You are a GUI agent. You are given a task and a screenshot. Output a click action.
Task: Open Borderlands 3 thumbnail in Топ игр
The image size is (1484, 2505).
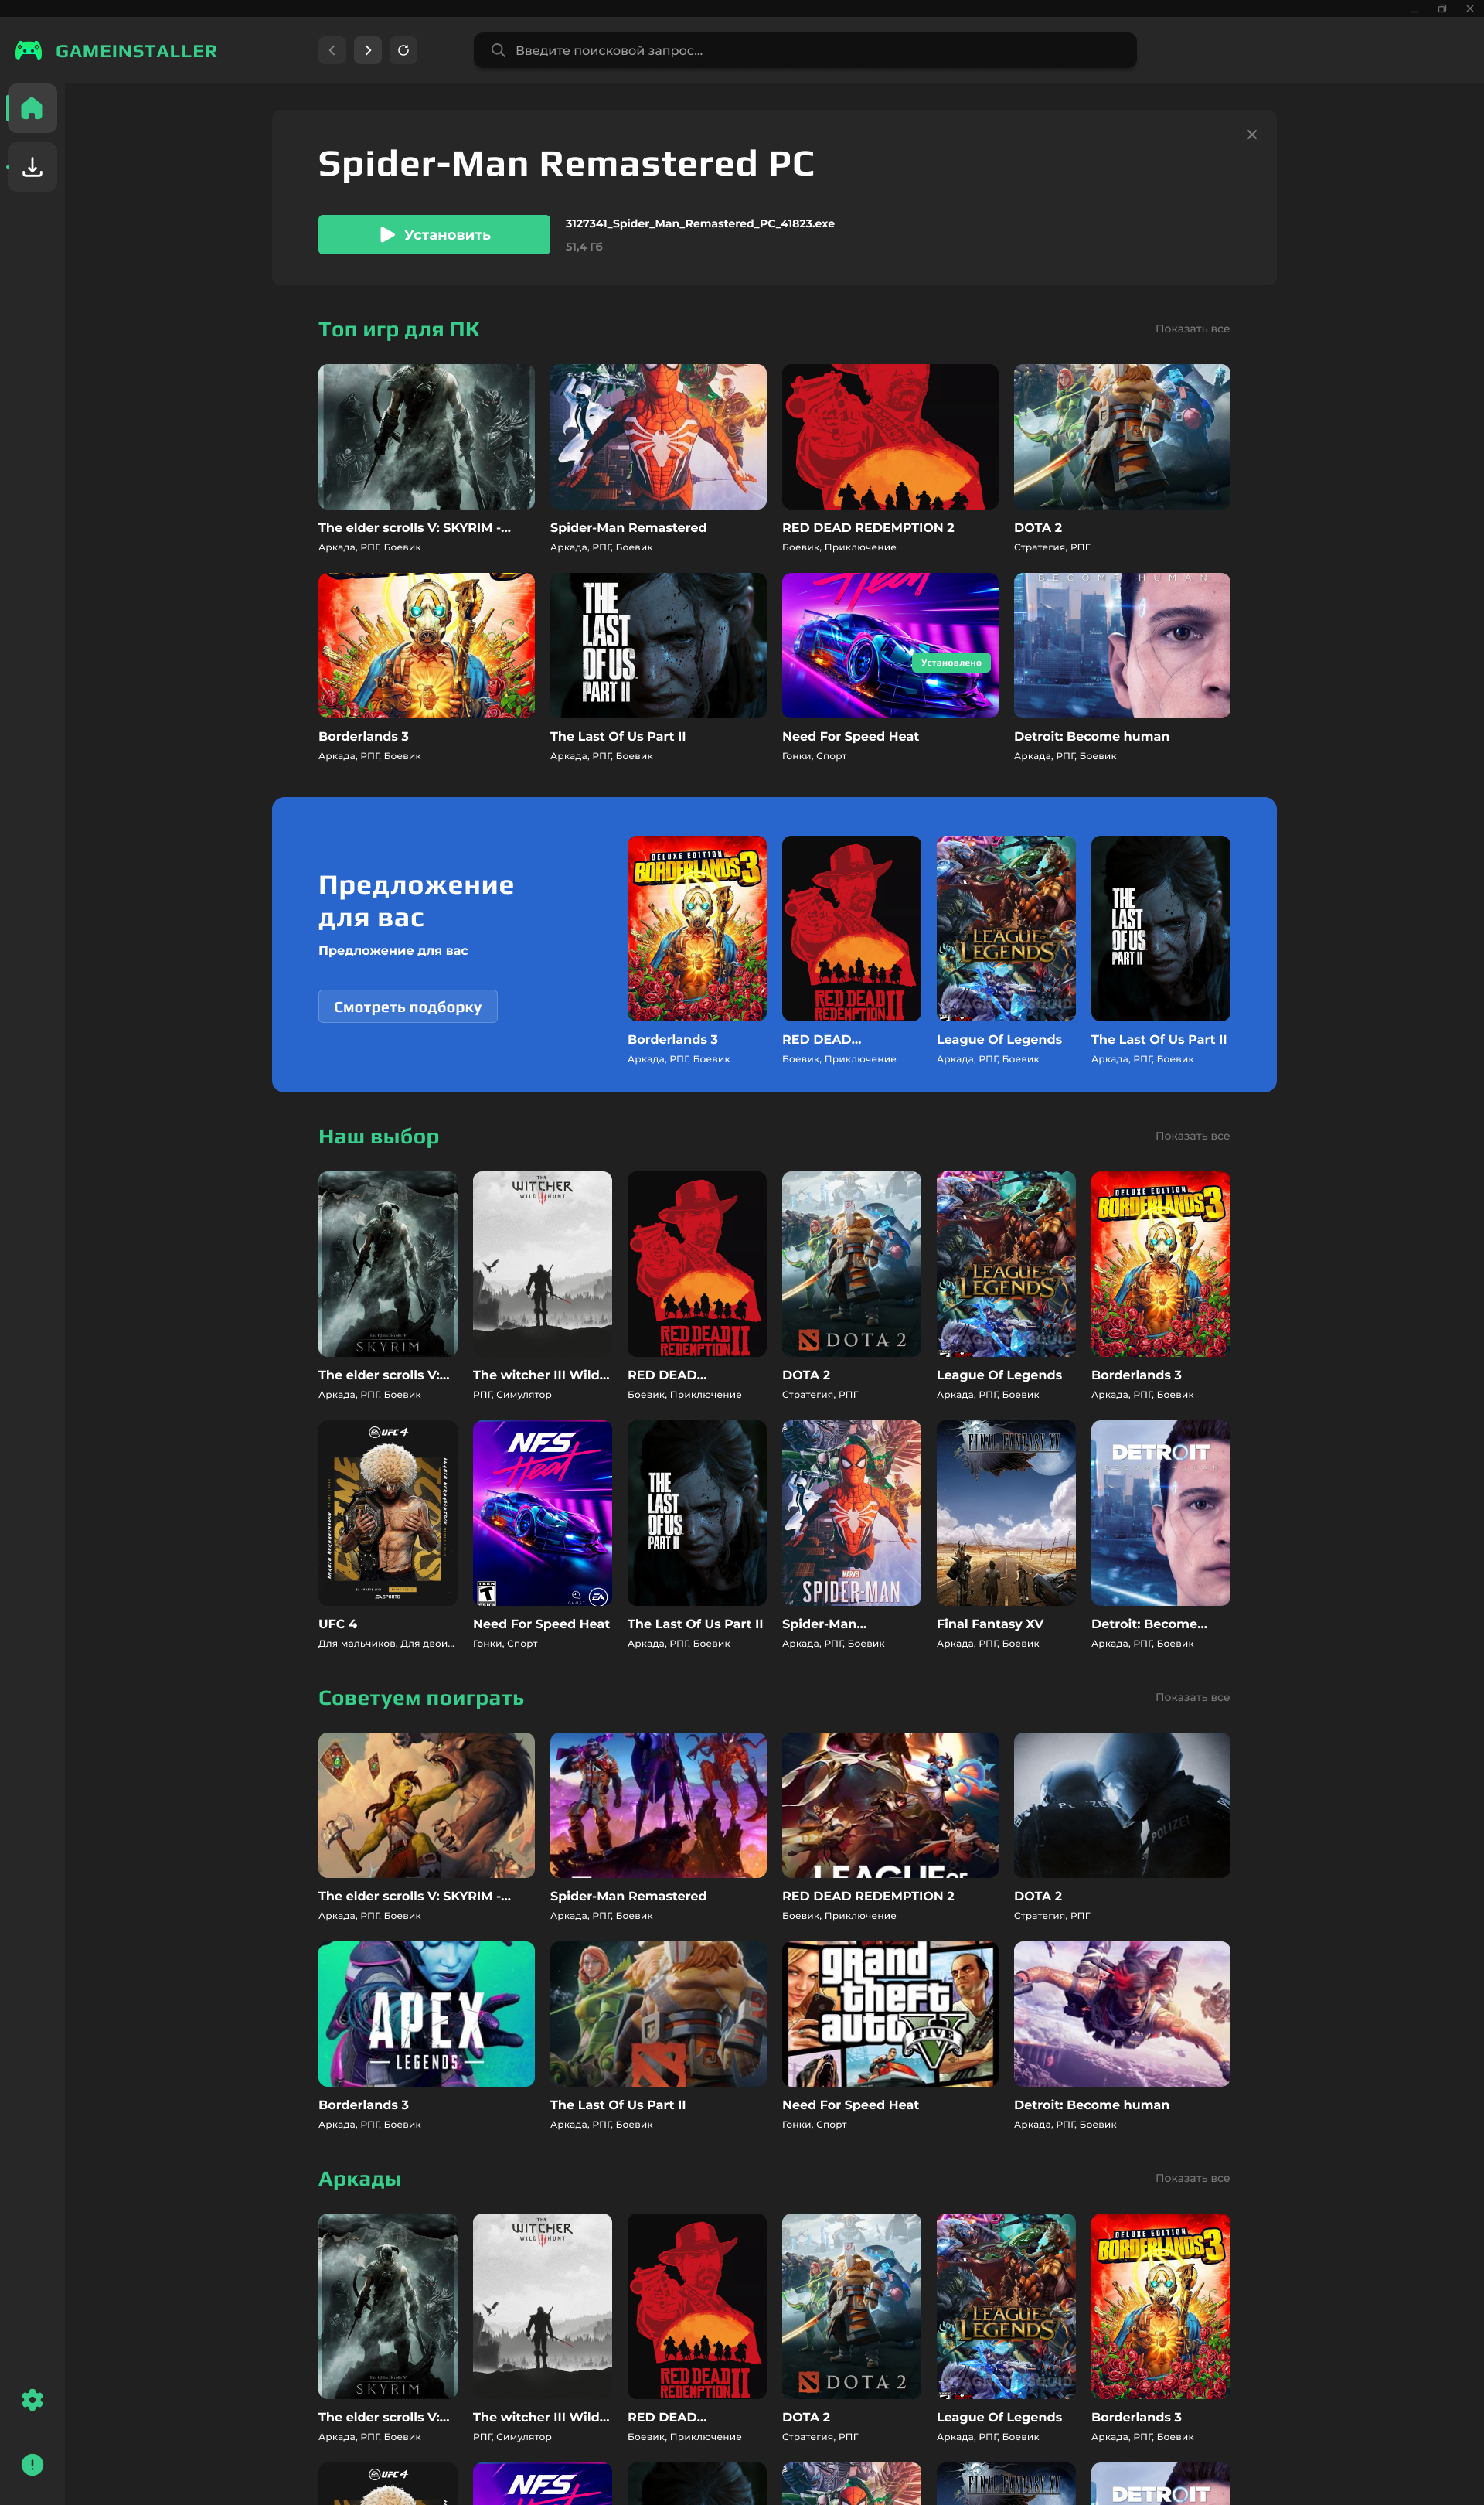[x=426, y=645]
